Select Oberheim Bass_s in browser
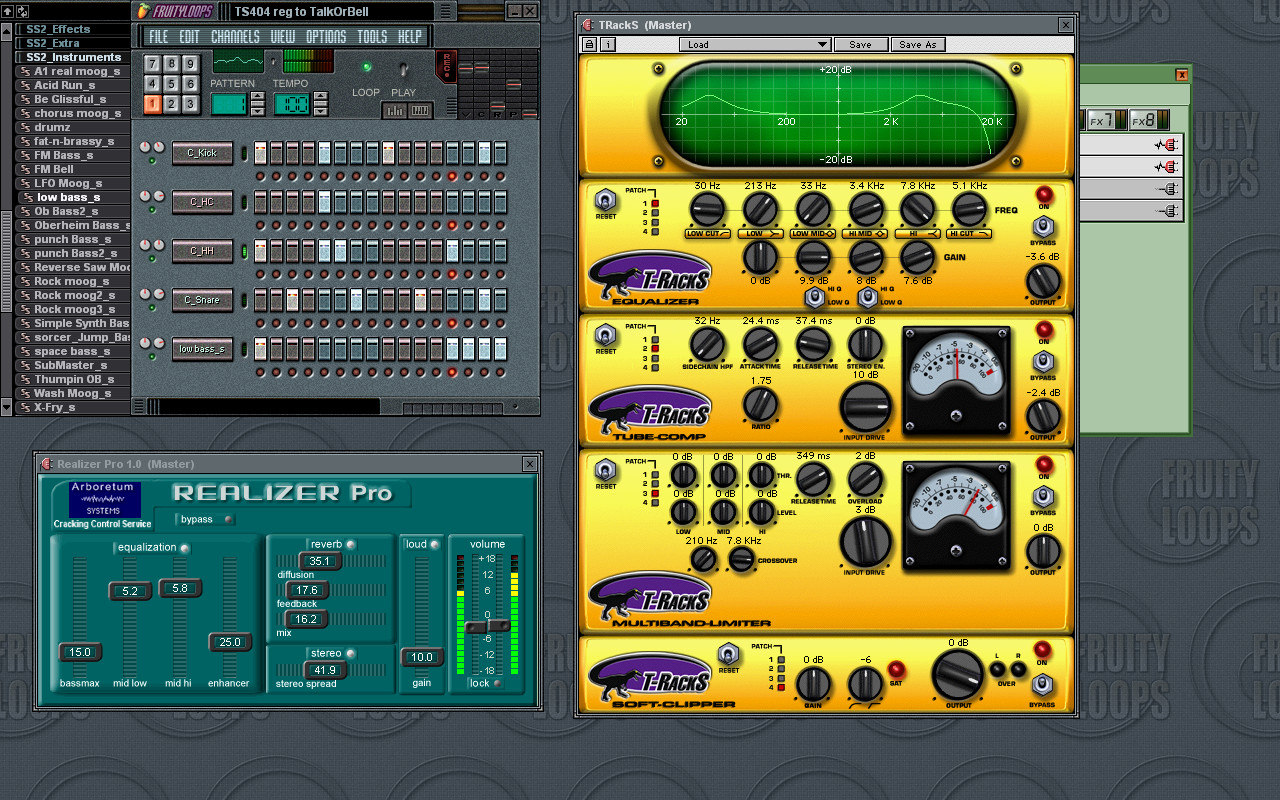 click(82, 225)
